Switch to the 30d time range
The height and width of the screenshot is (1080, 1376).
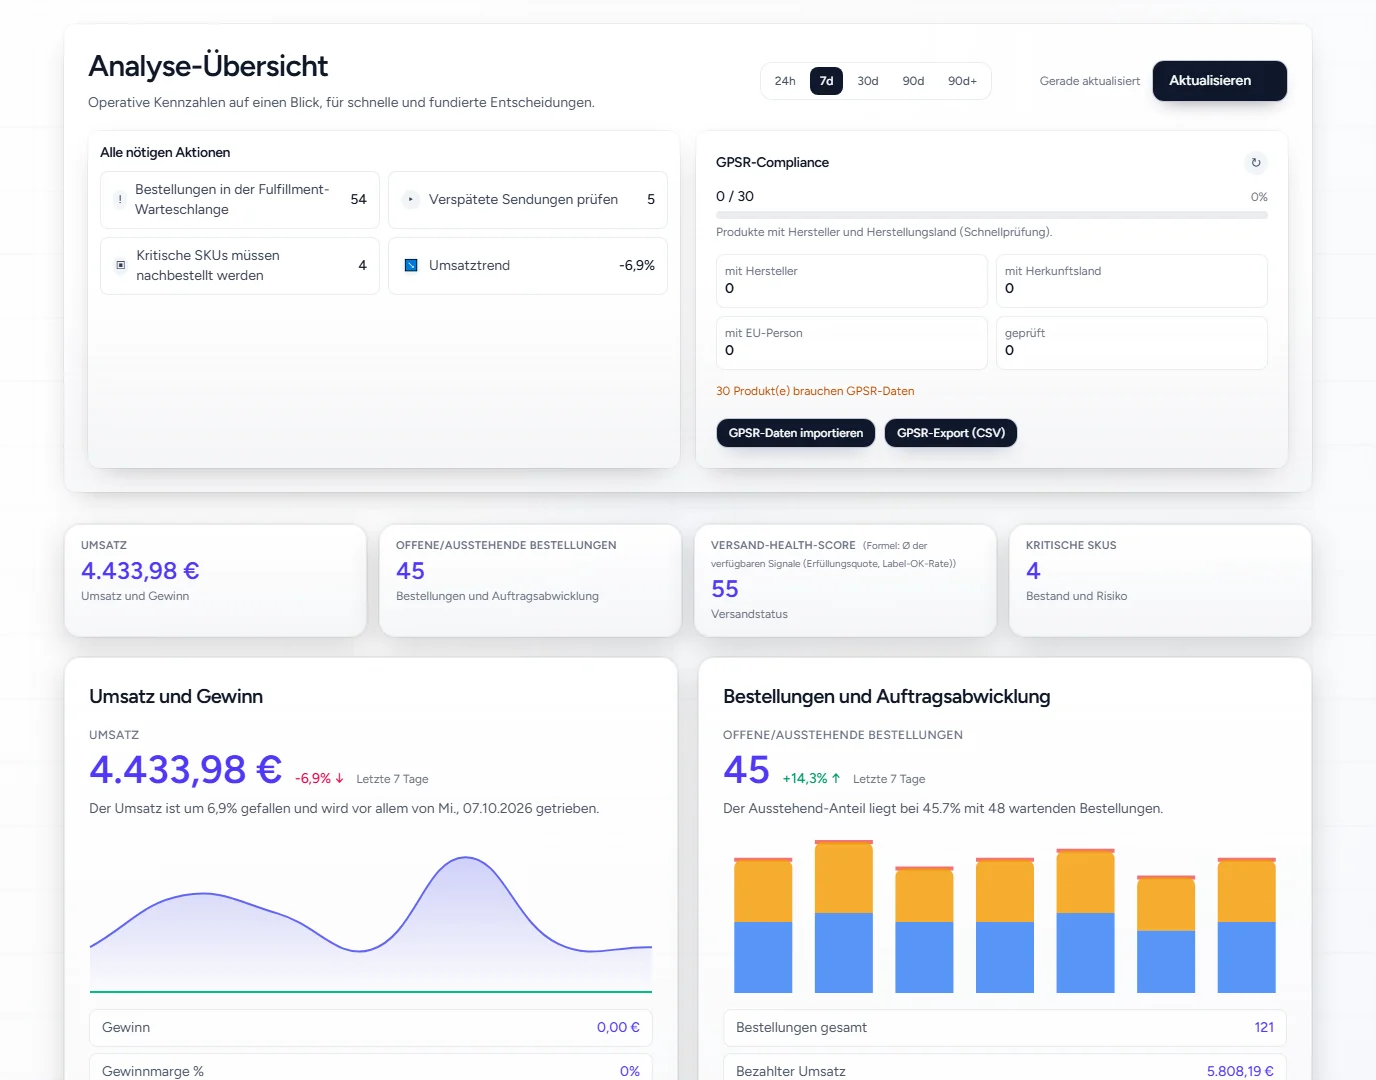(868, 81)
